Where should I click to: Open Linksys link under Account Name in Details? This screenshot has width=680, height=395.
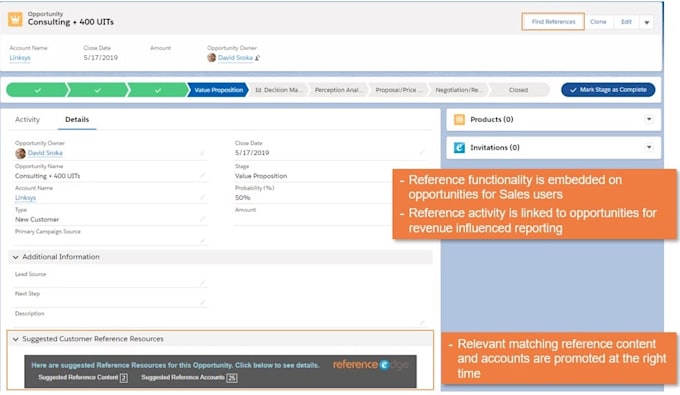click(x=25, y=198)
